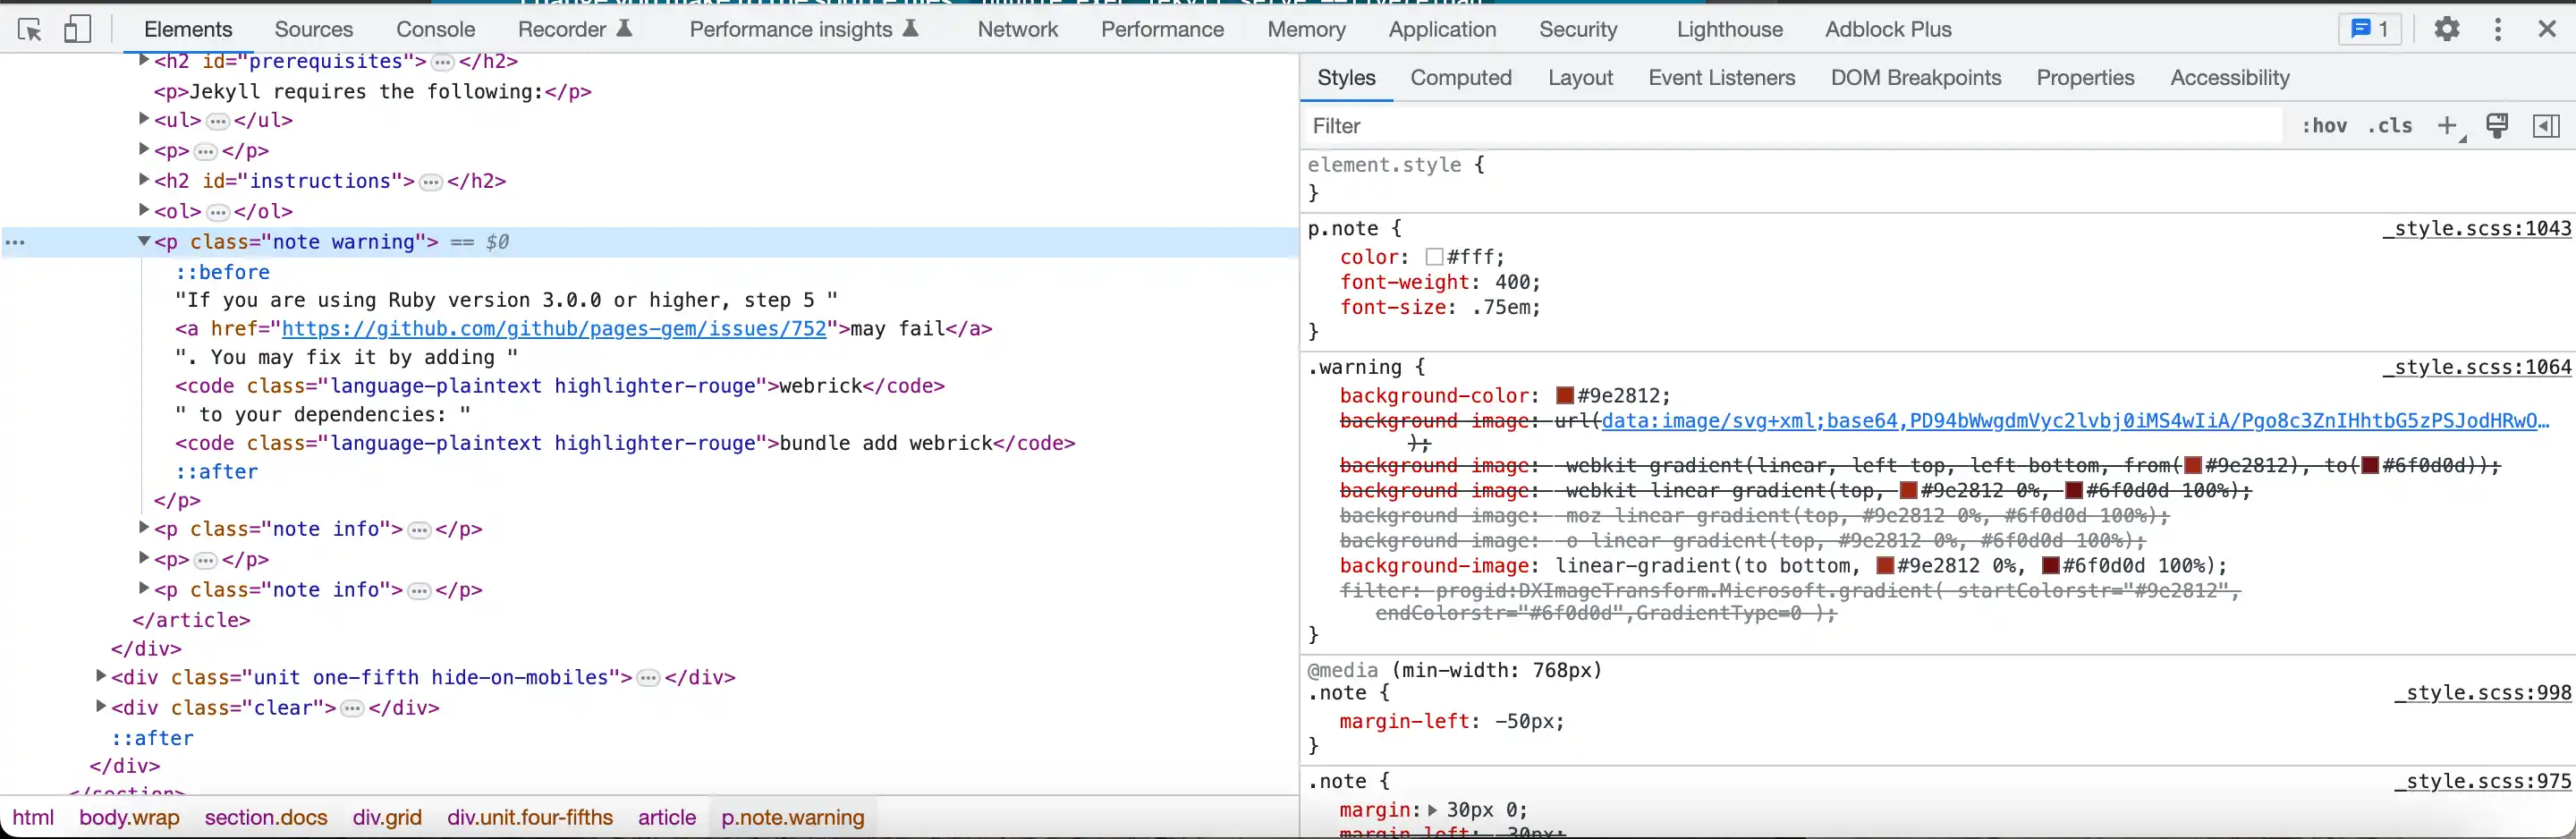The height and width of the screenshot is (839, 2576).
Task: Toggle rendering emulations paintbrush icon
Action: (2497, 126)
